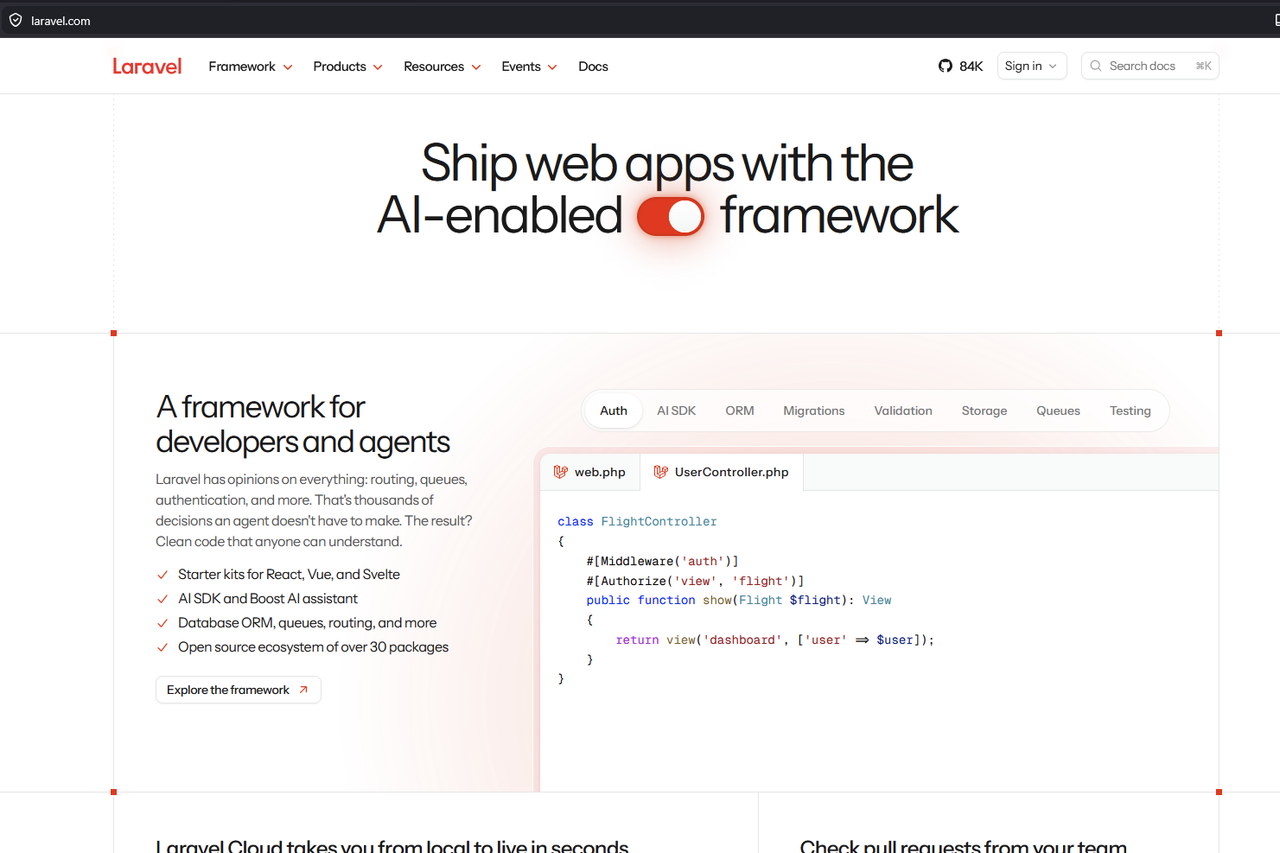Switch to the AI SDK tab
1280x853 pixels.
(x=676, y=411)
